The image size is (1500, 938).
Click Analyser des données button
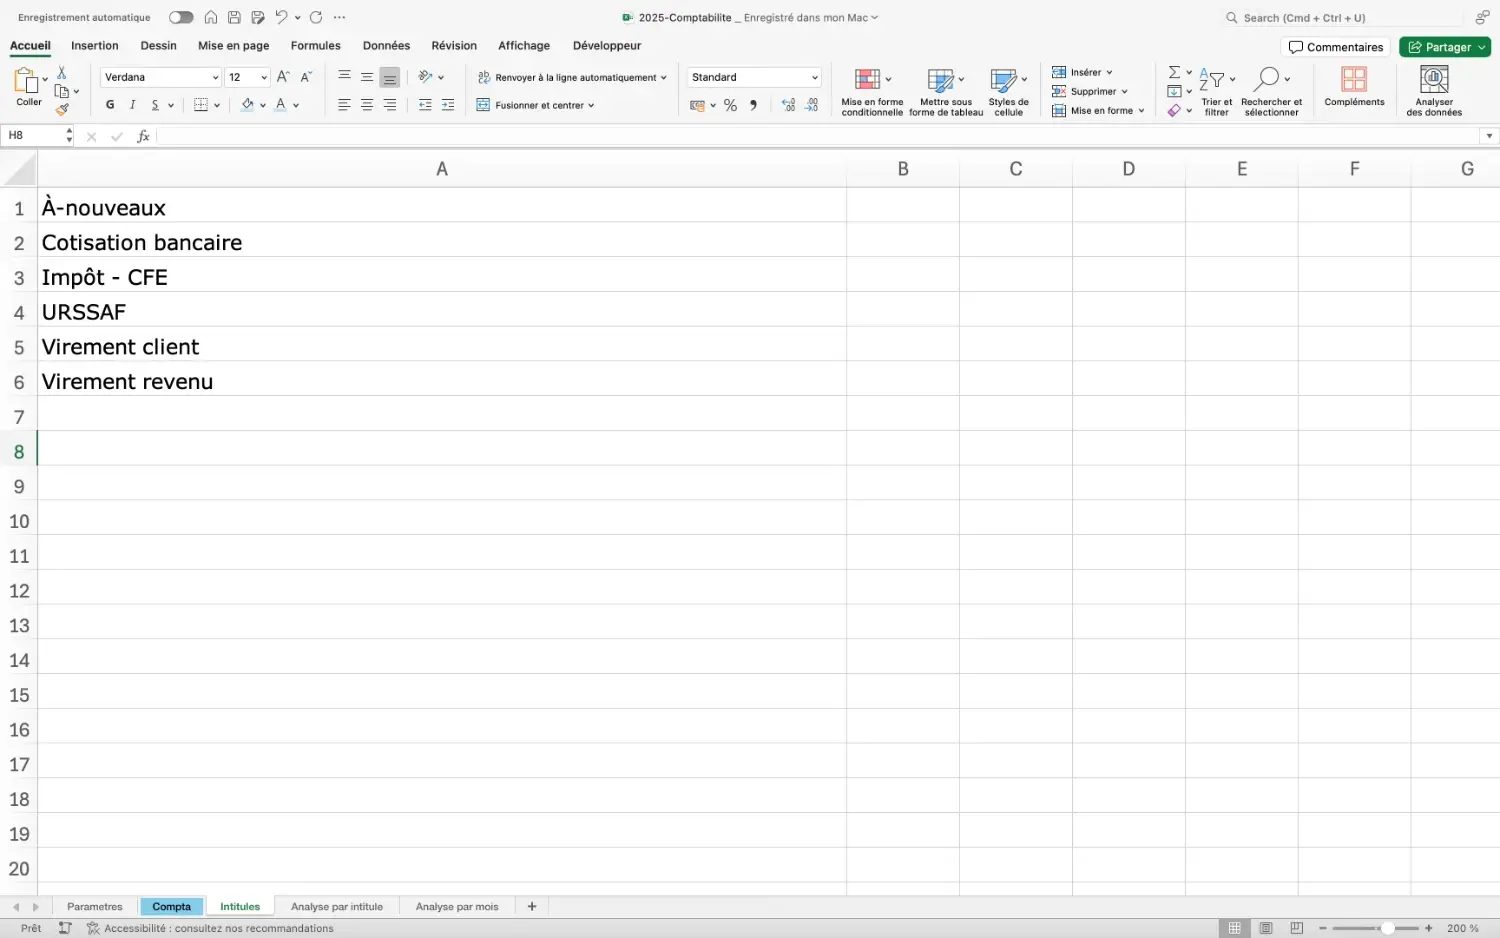tap(1434, 92)
